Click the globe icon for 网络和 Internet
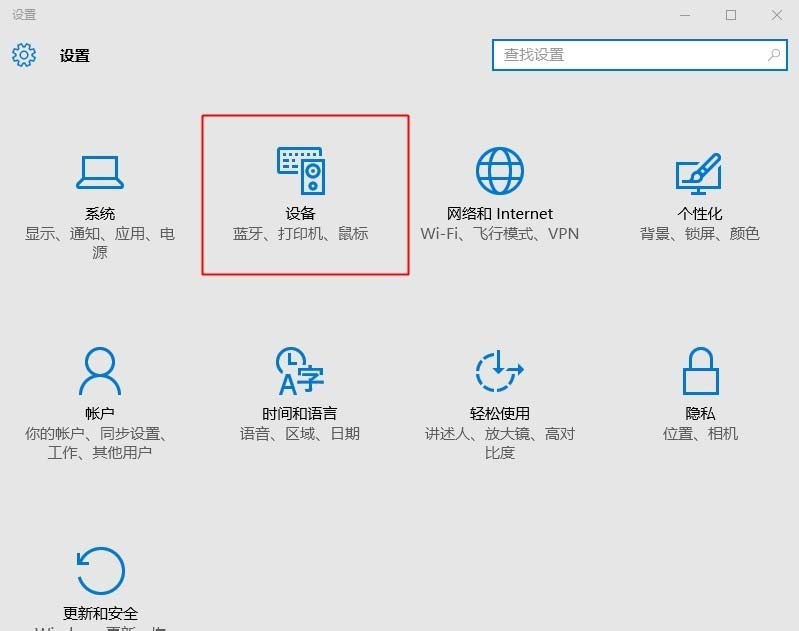This screenshot has height=631, width=799. pos(500,171)
